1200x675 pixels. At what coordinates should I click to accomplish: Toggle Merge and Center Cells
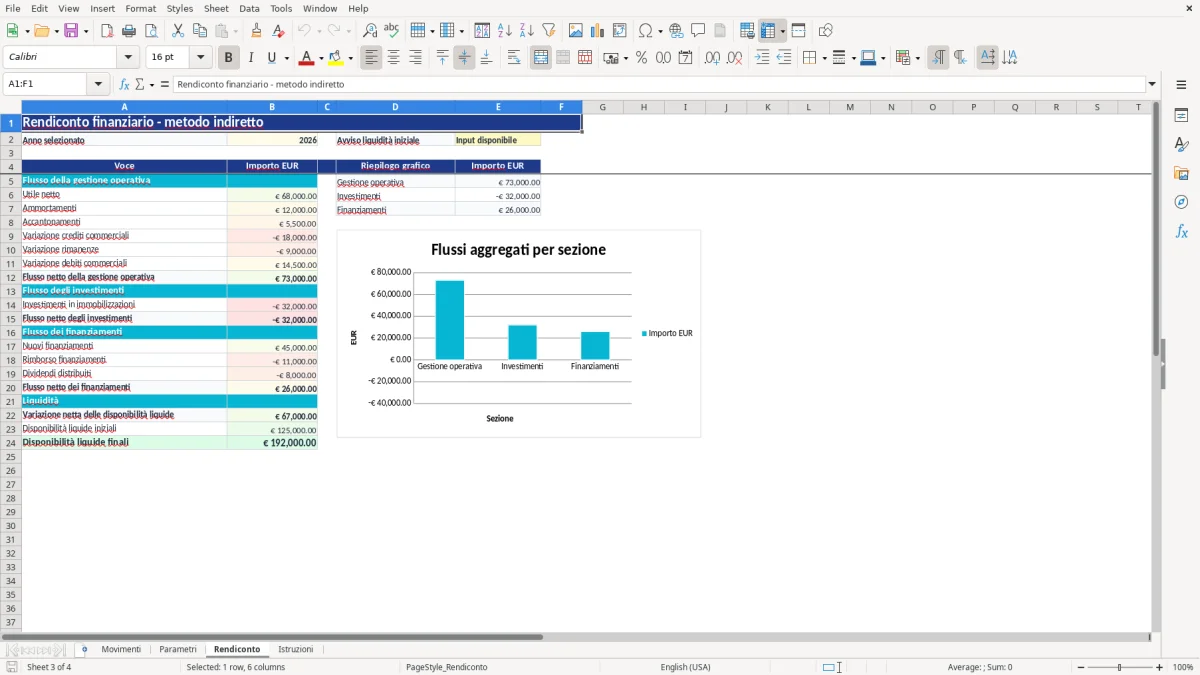541,58
